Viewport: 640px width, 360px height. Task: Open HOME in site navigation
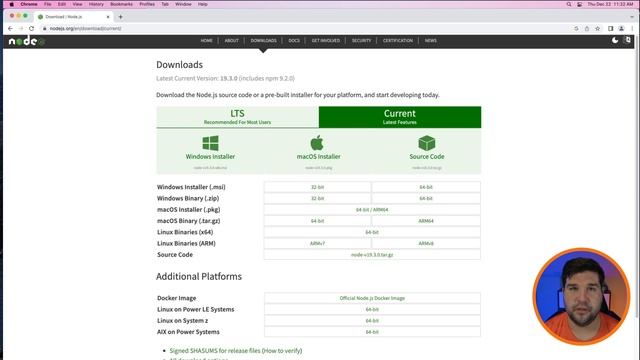click(207, 40)
